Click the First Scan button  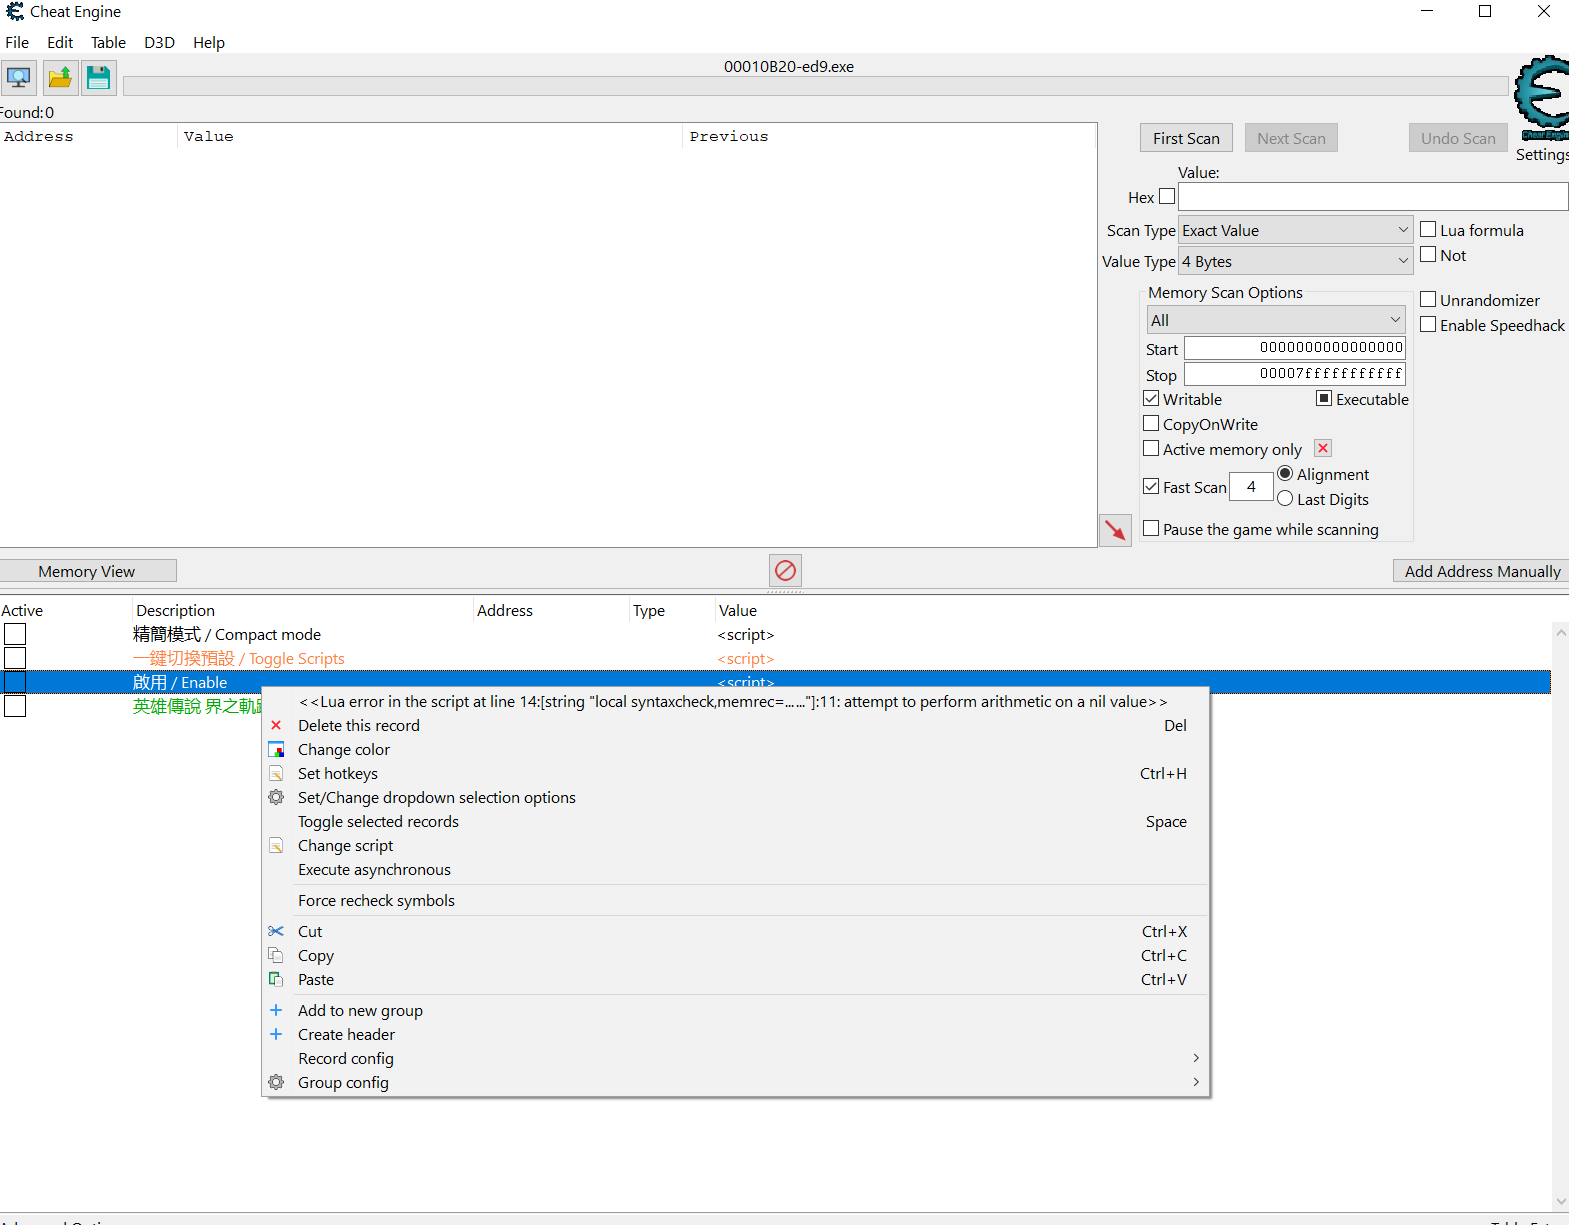pos(1186,139)
